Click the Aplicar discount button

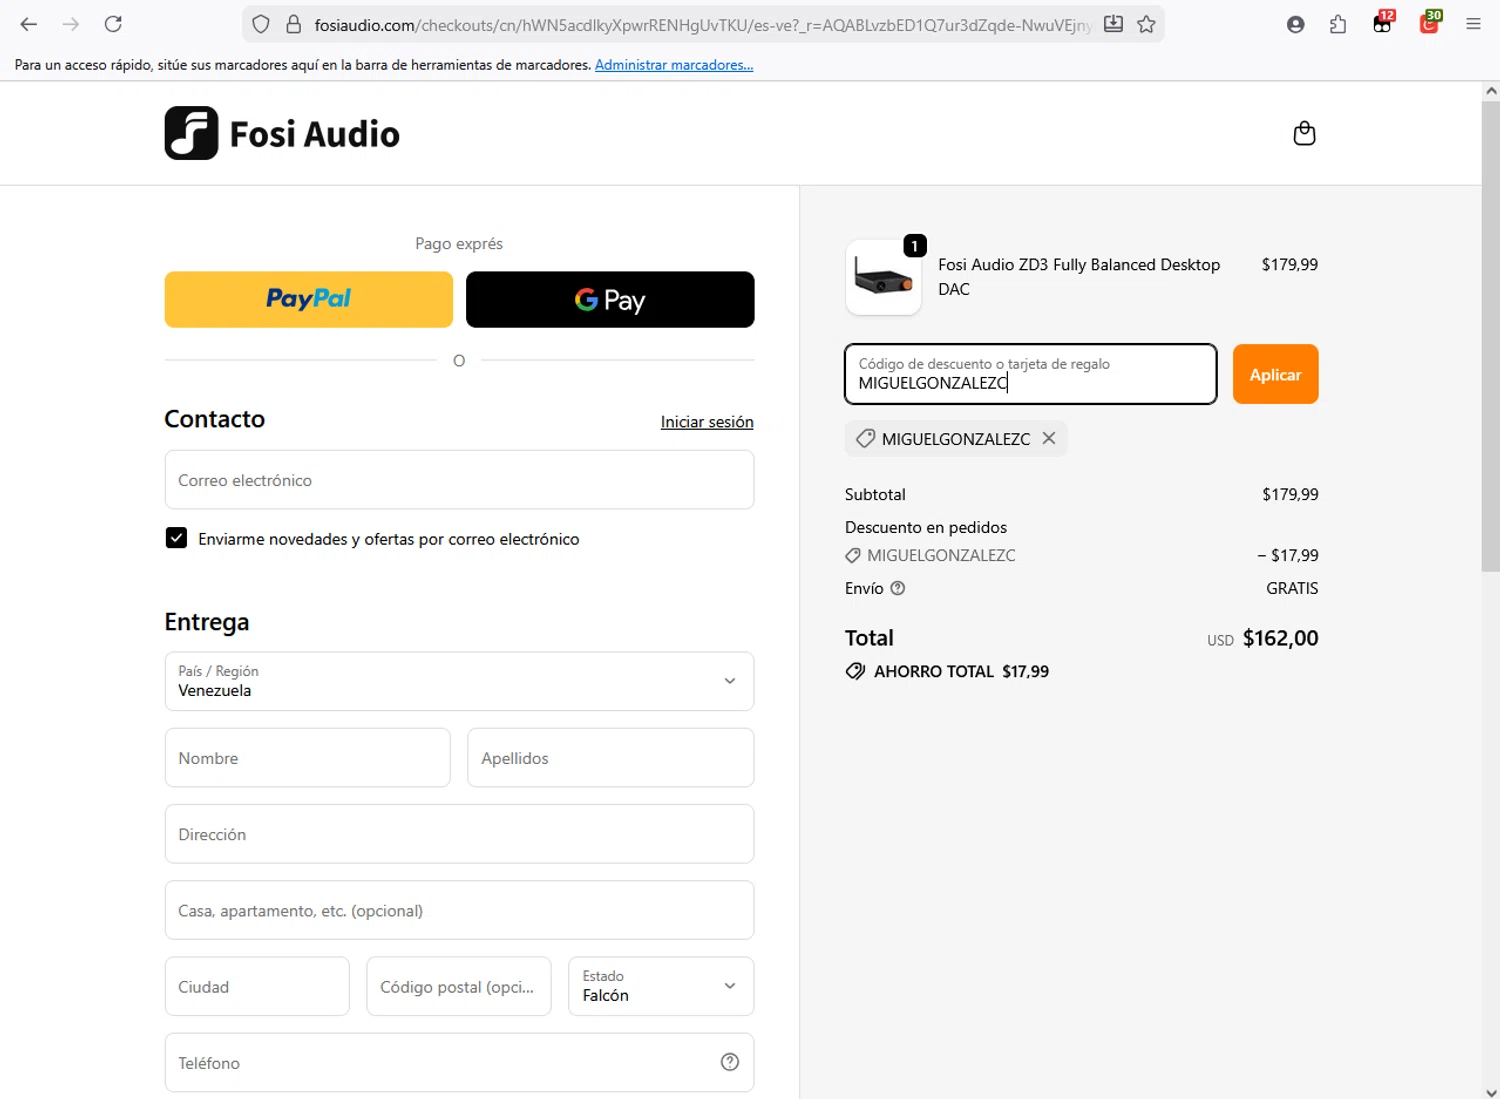[1275, 374]
